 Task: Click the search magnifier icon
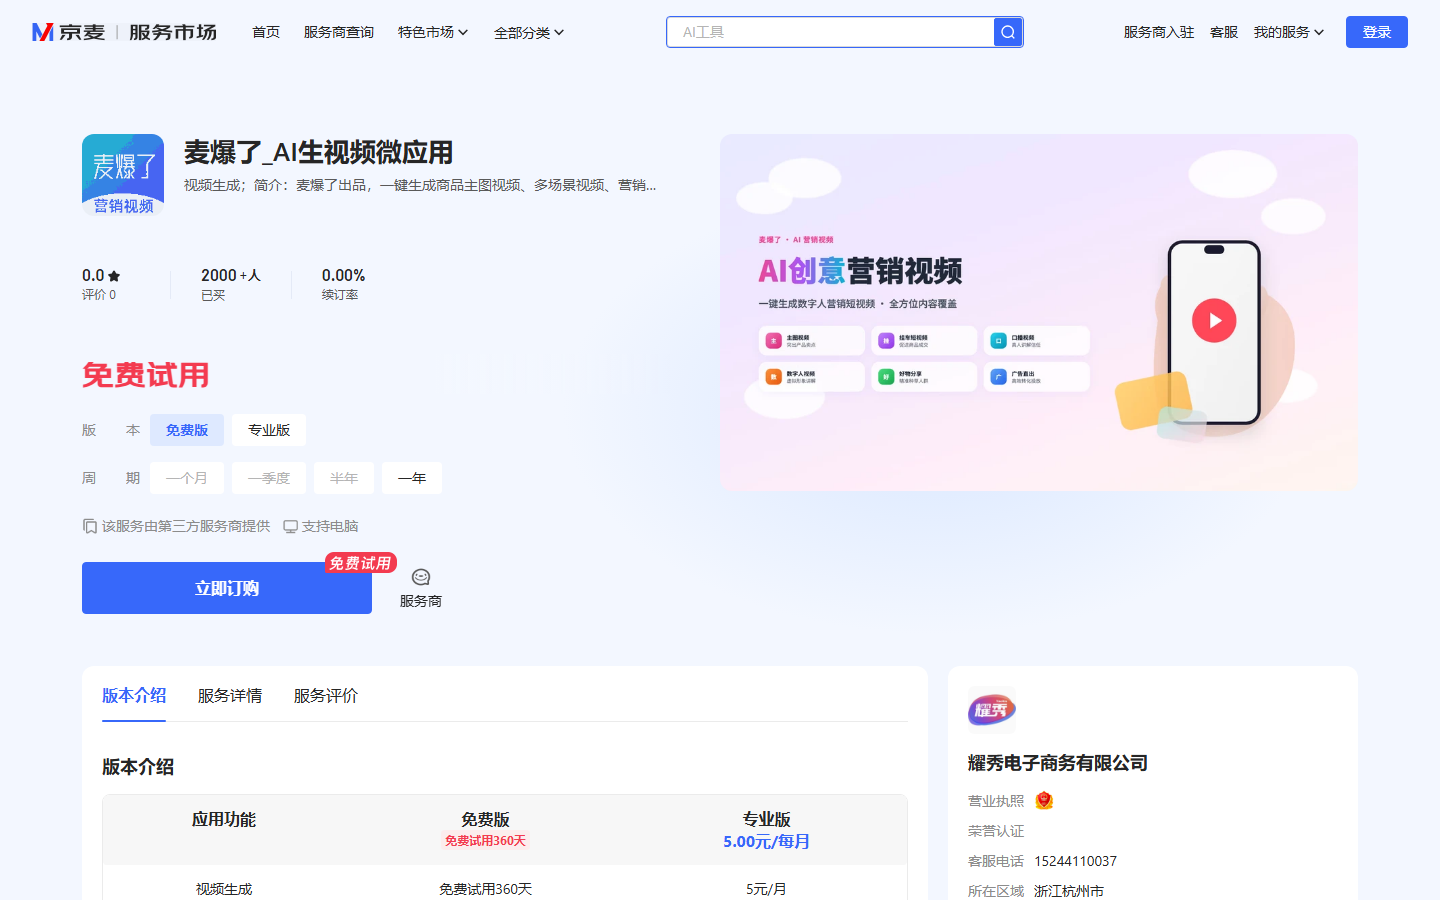(1008, 32)
